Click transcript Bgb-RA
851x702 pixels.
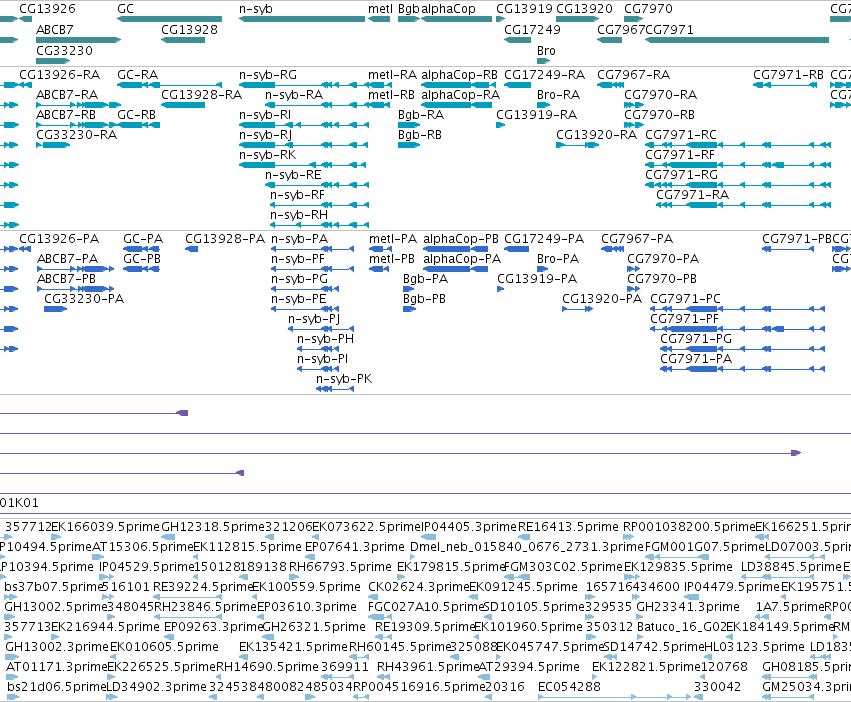coord(421,115)
